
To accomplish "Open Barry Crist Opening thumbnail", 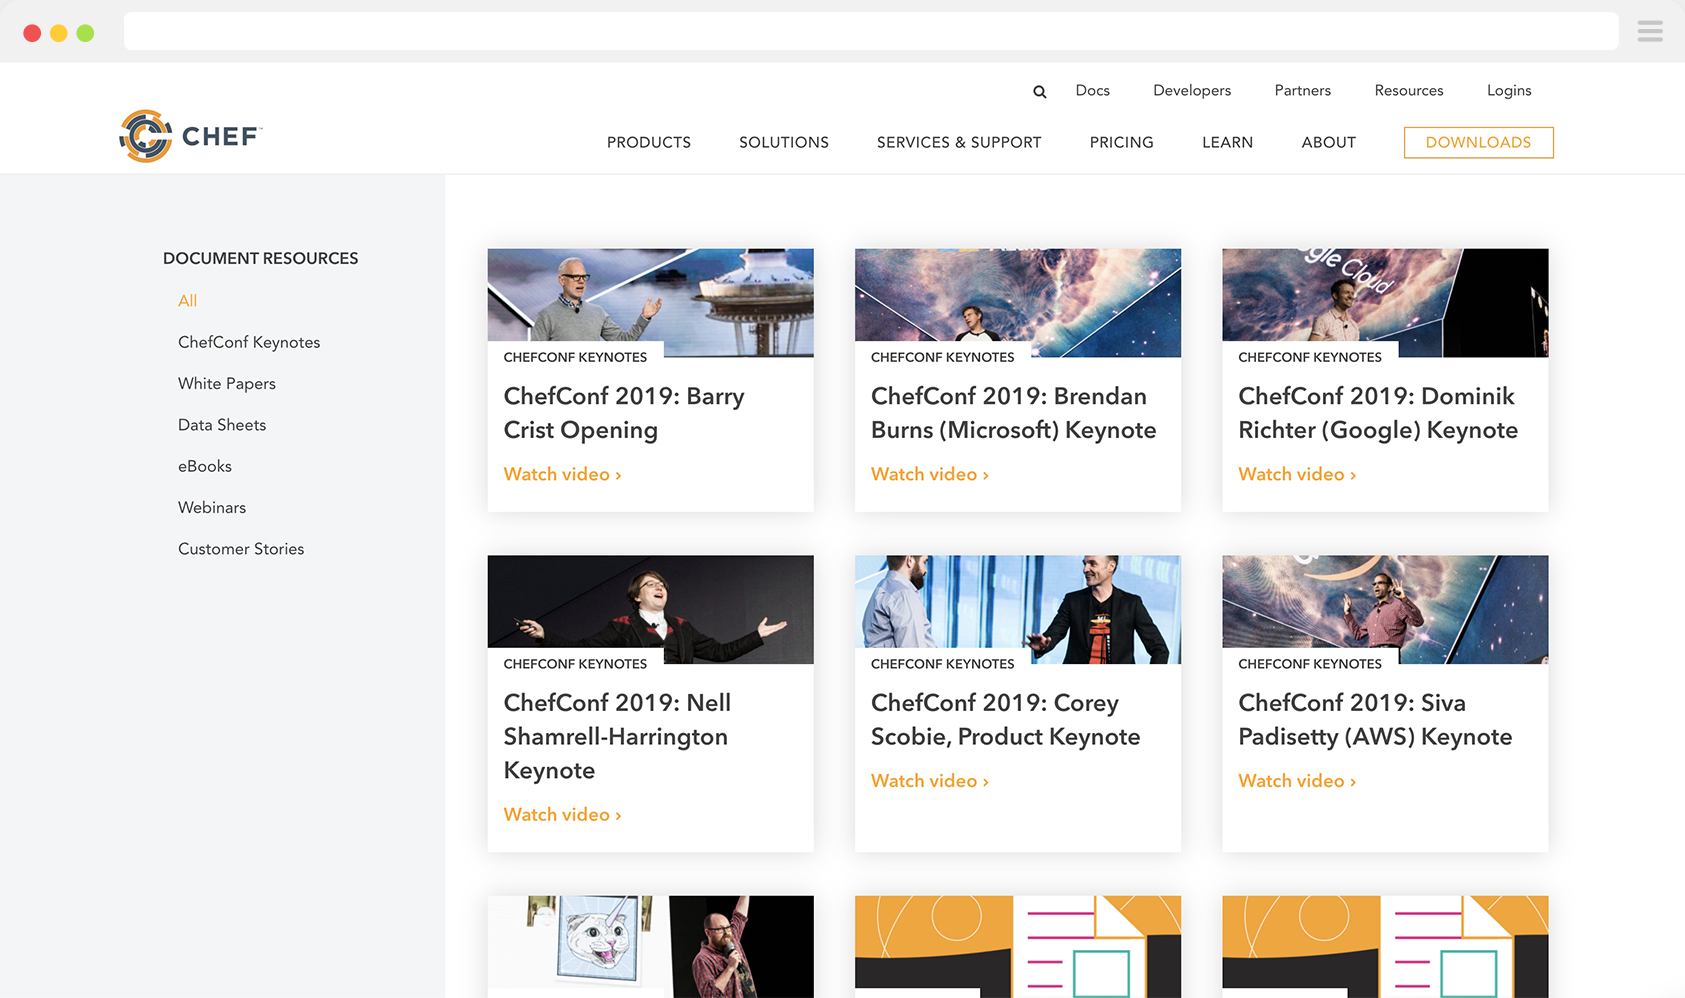I will (650, 302).
